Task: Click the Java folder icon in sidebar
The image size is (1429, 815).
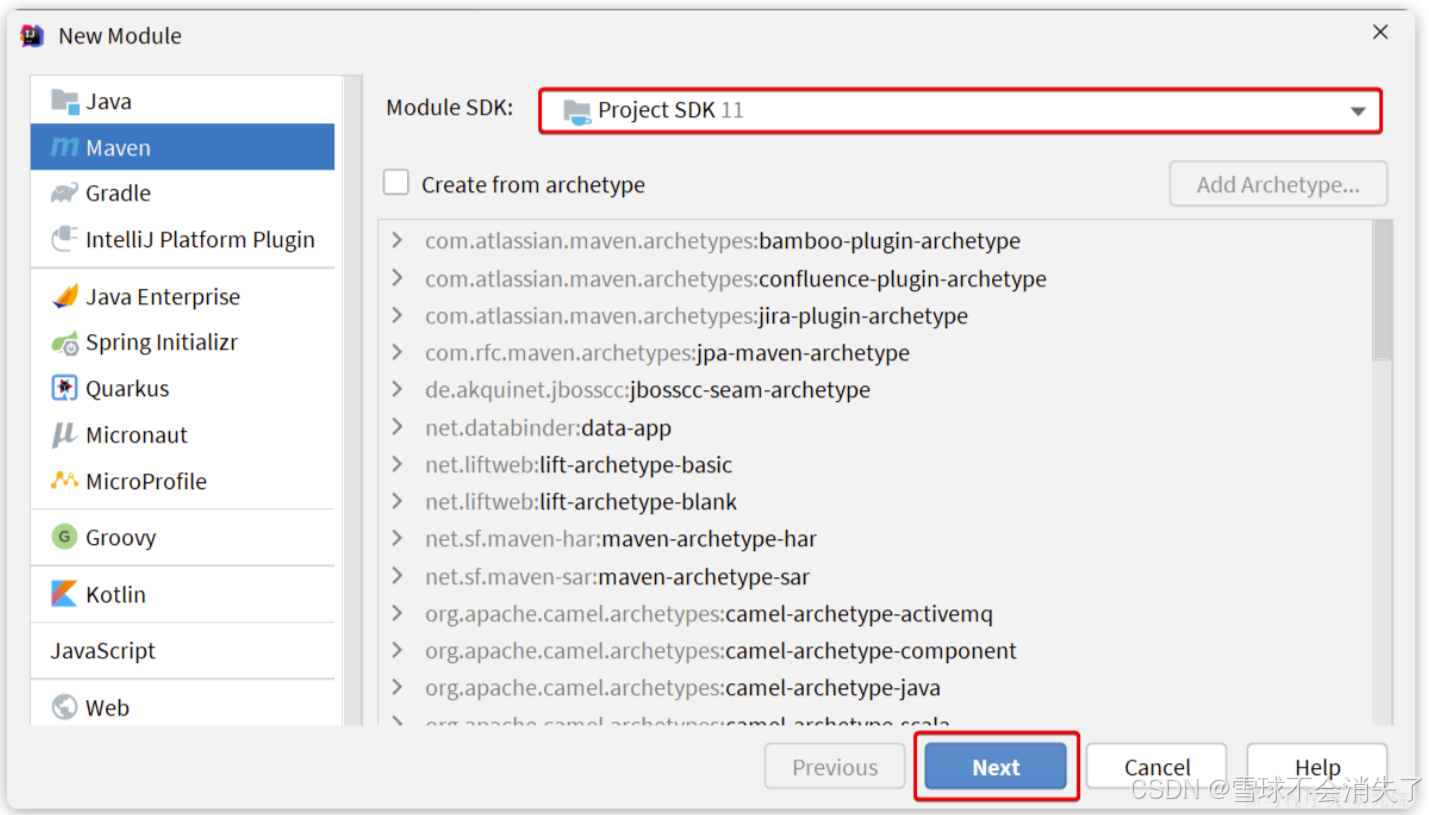Action: (x=64, y=101)
